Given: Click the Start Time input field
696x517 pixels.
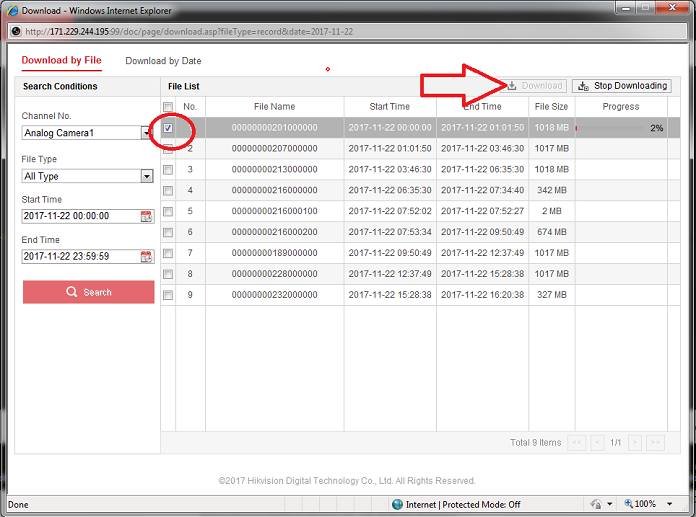Looking at the screenshot, I should 80,216.
